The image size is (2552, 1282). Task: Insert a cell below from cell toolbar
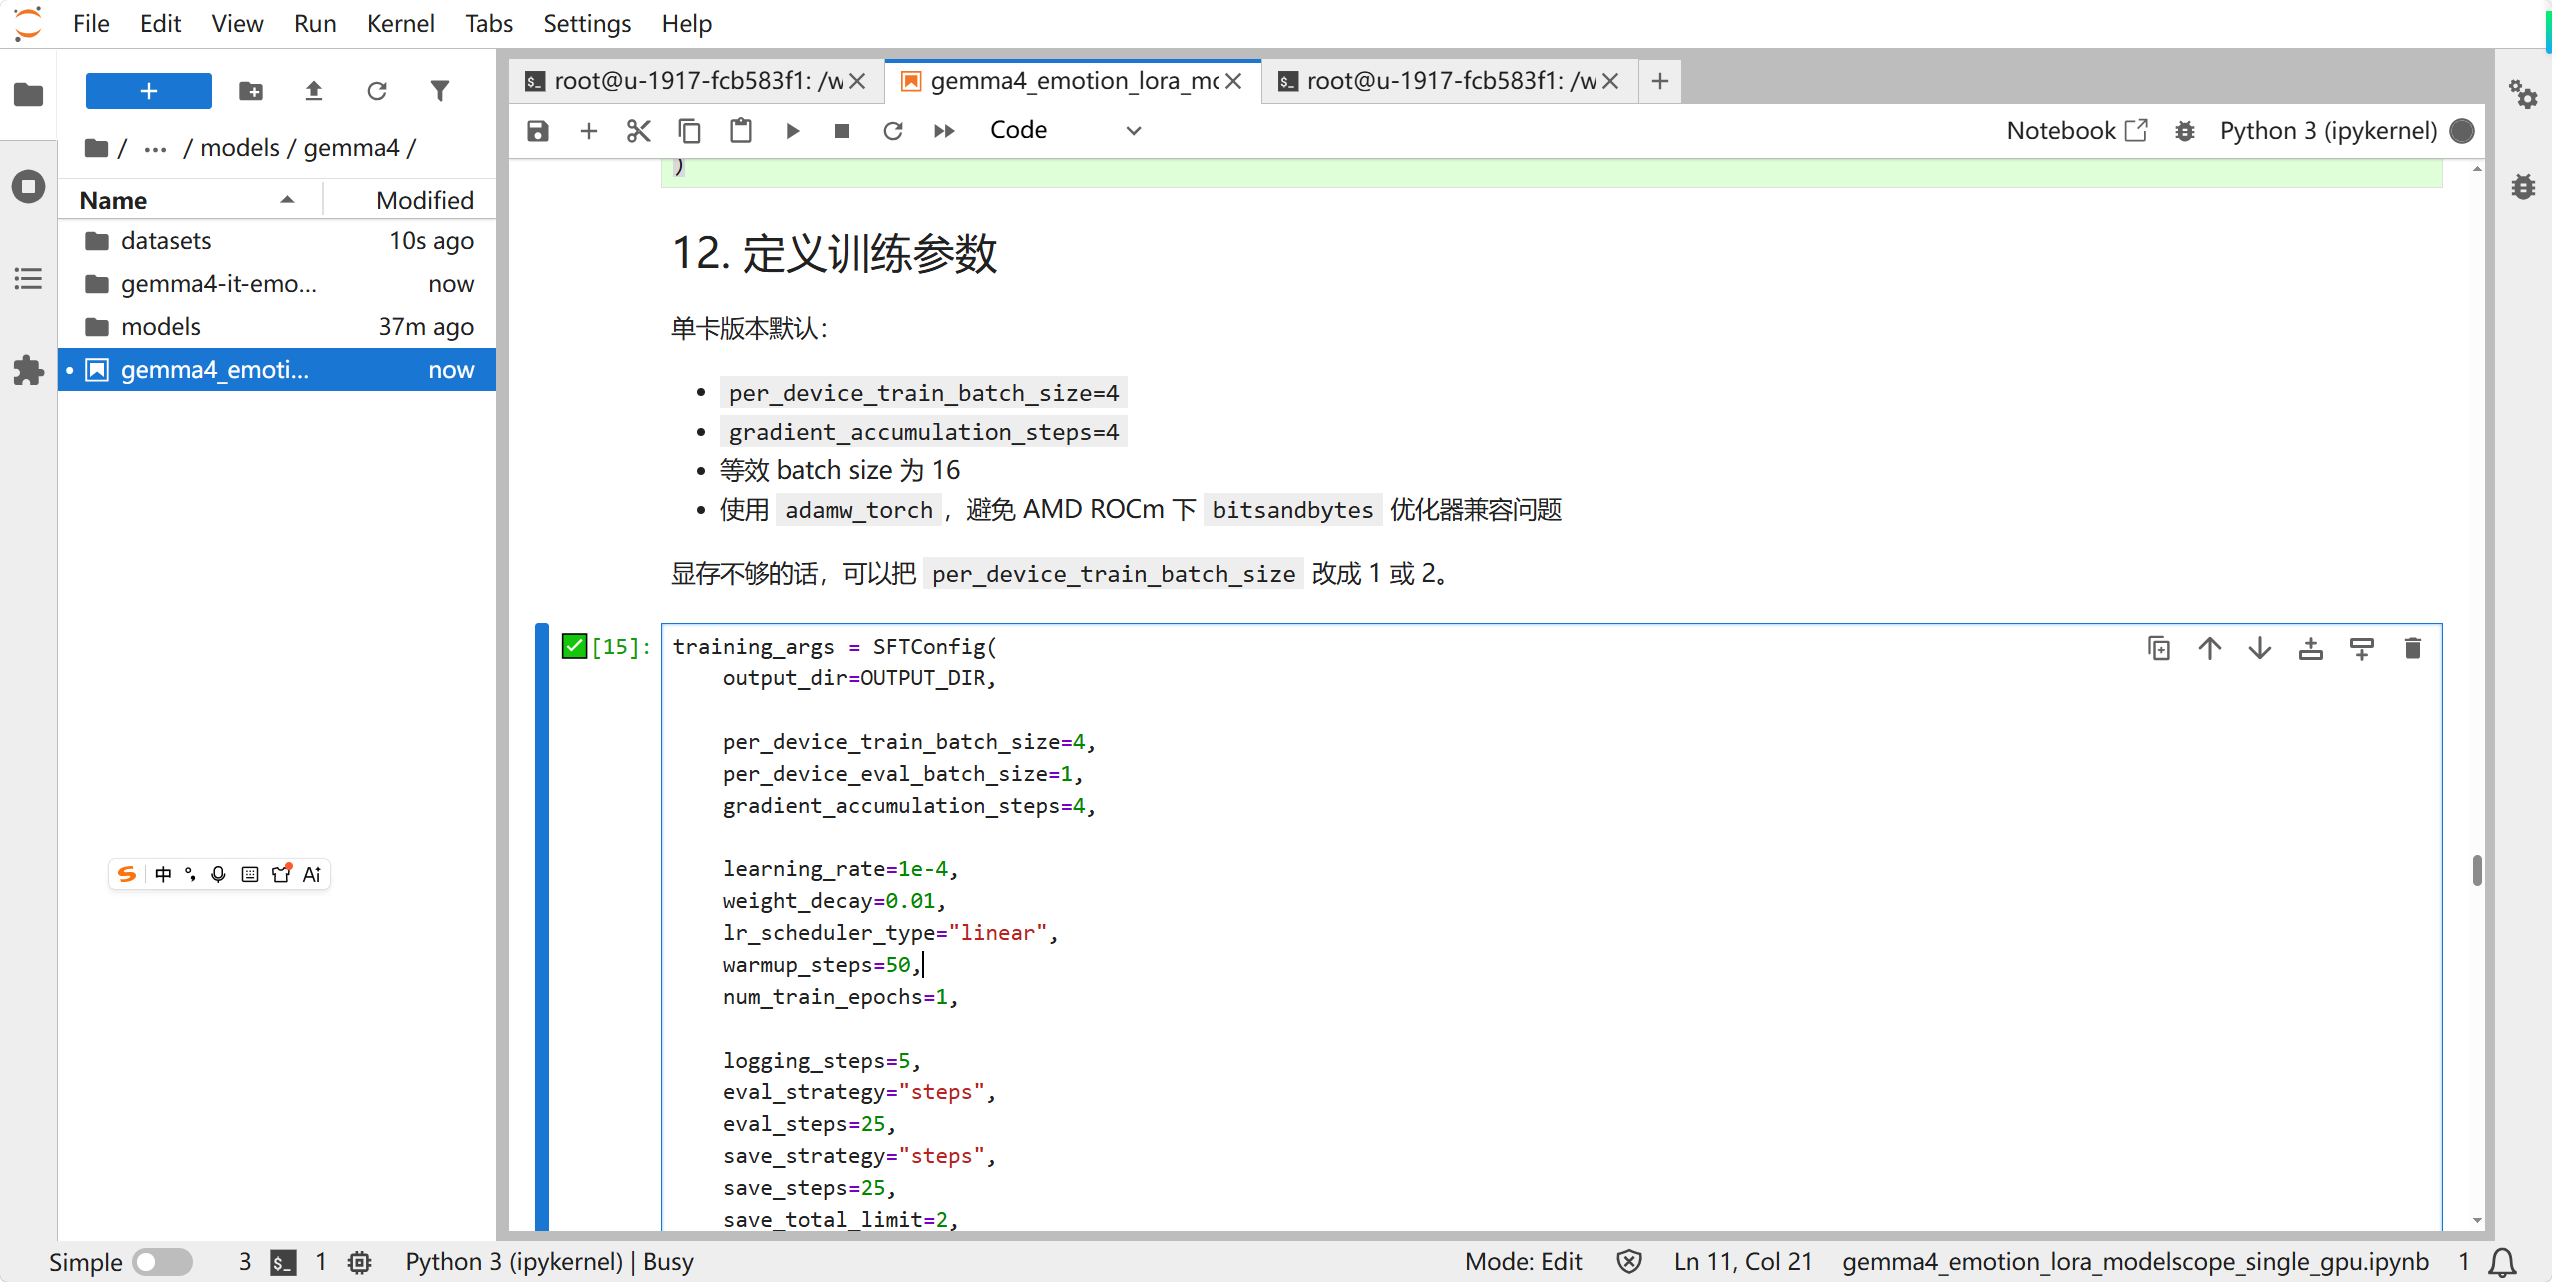tap(2362, 649)
